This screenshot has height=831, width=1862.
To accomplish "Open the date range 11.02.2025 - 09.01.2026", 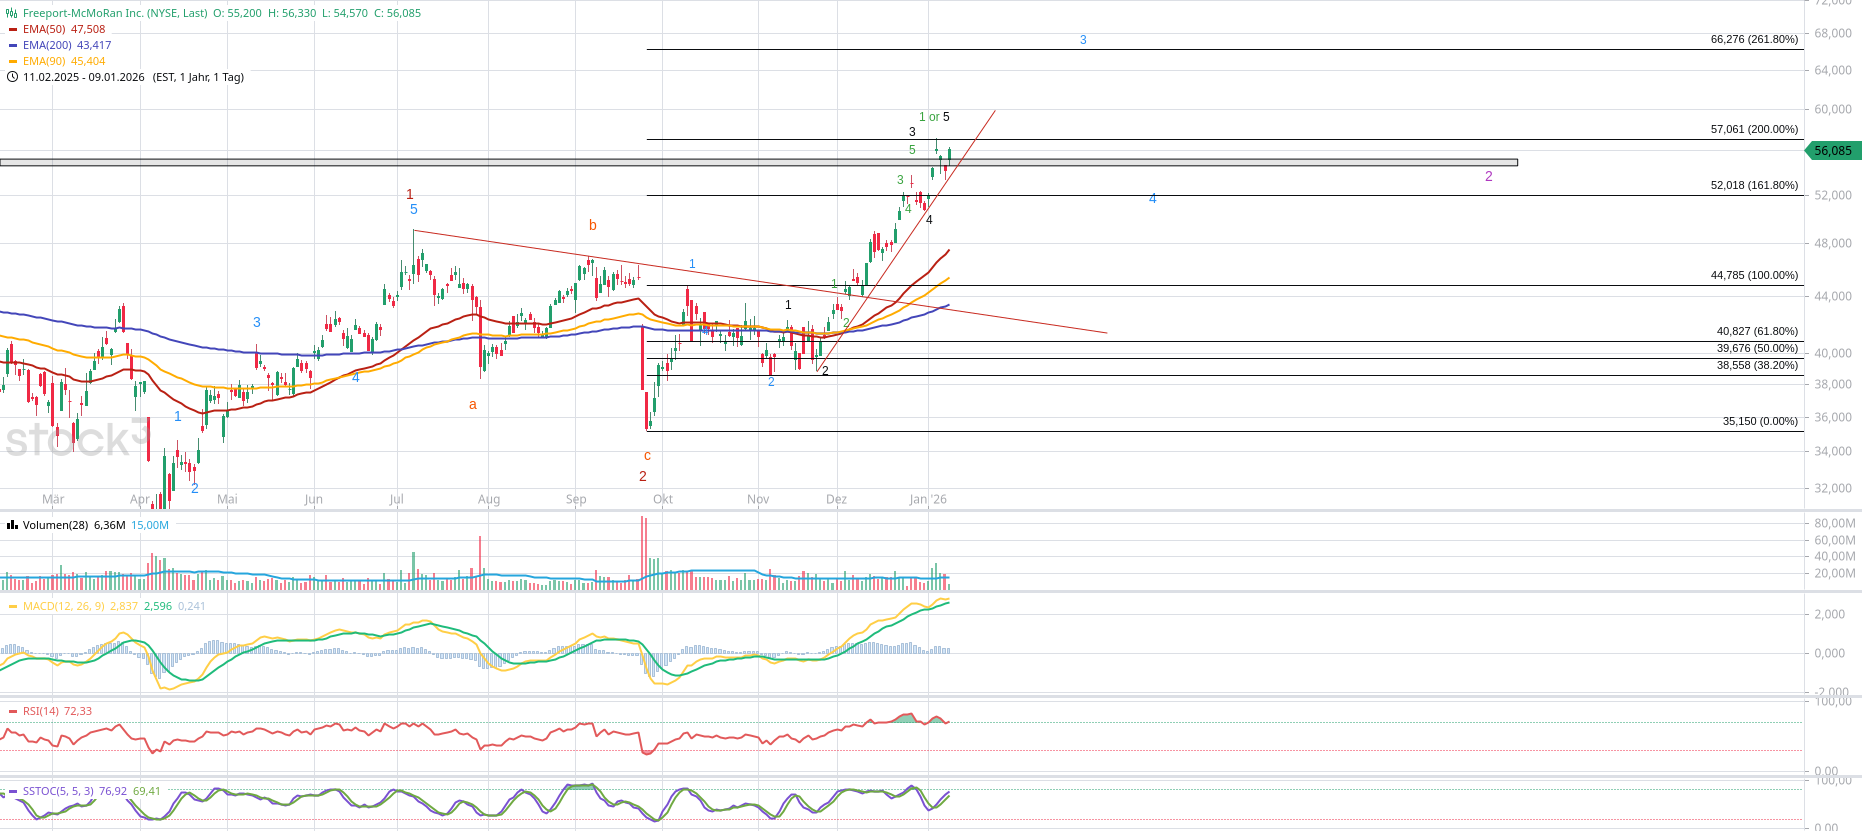I will [84, 77].
